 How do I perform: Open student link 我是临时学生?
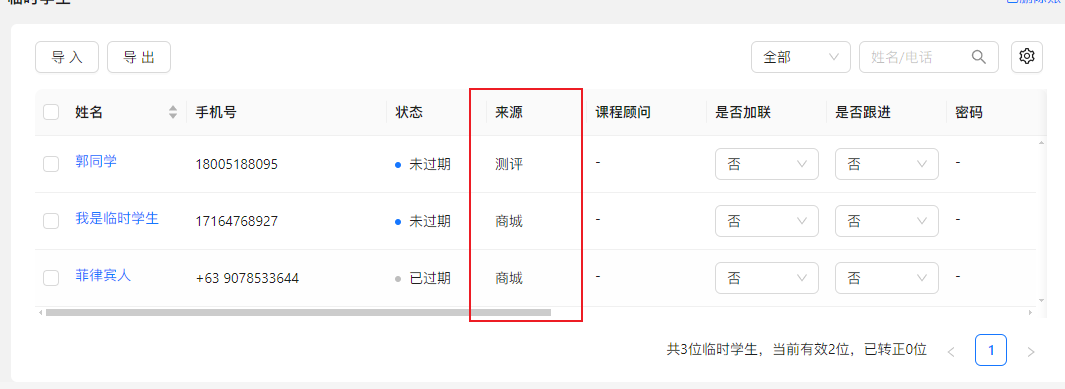[x=117, y=219]
